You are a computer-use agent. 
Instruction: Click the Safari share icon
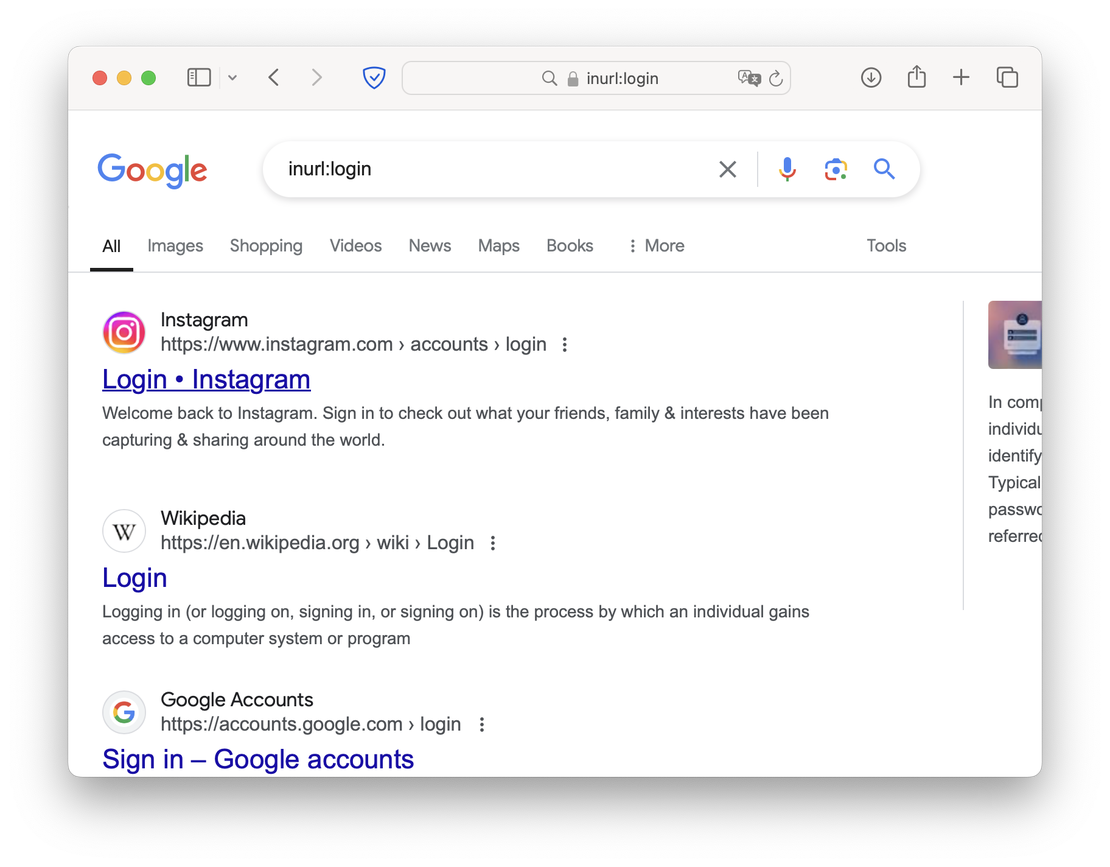click(x=916, y=77)
